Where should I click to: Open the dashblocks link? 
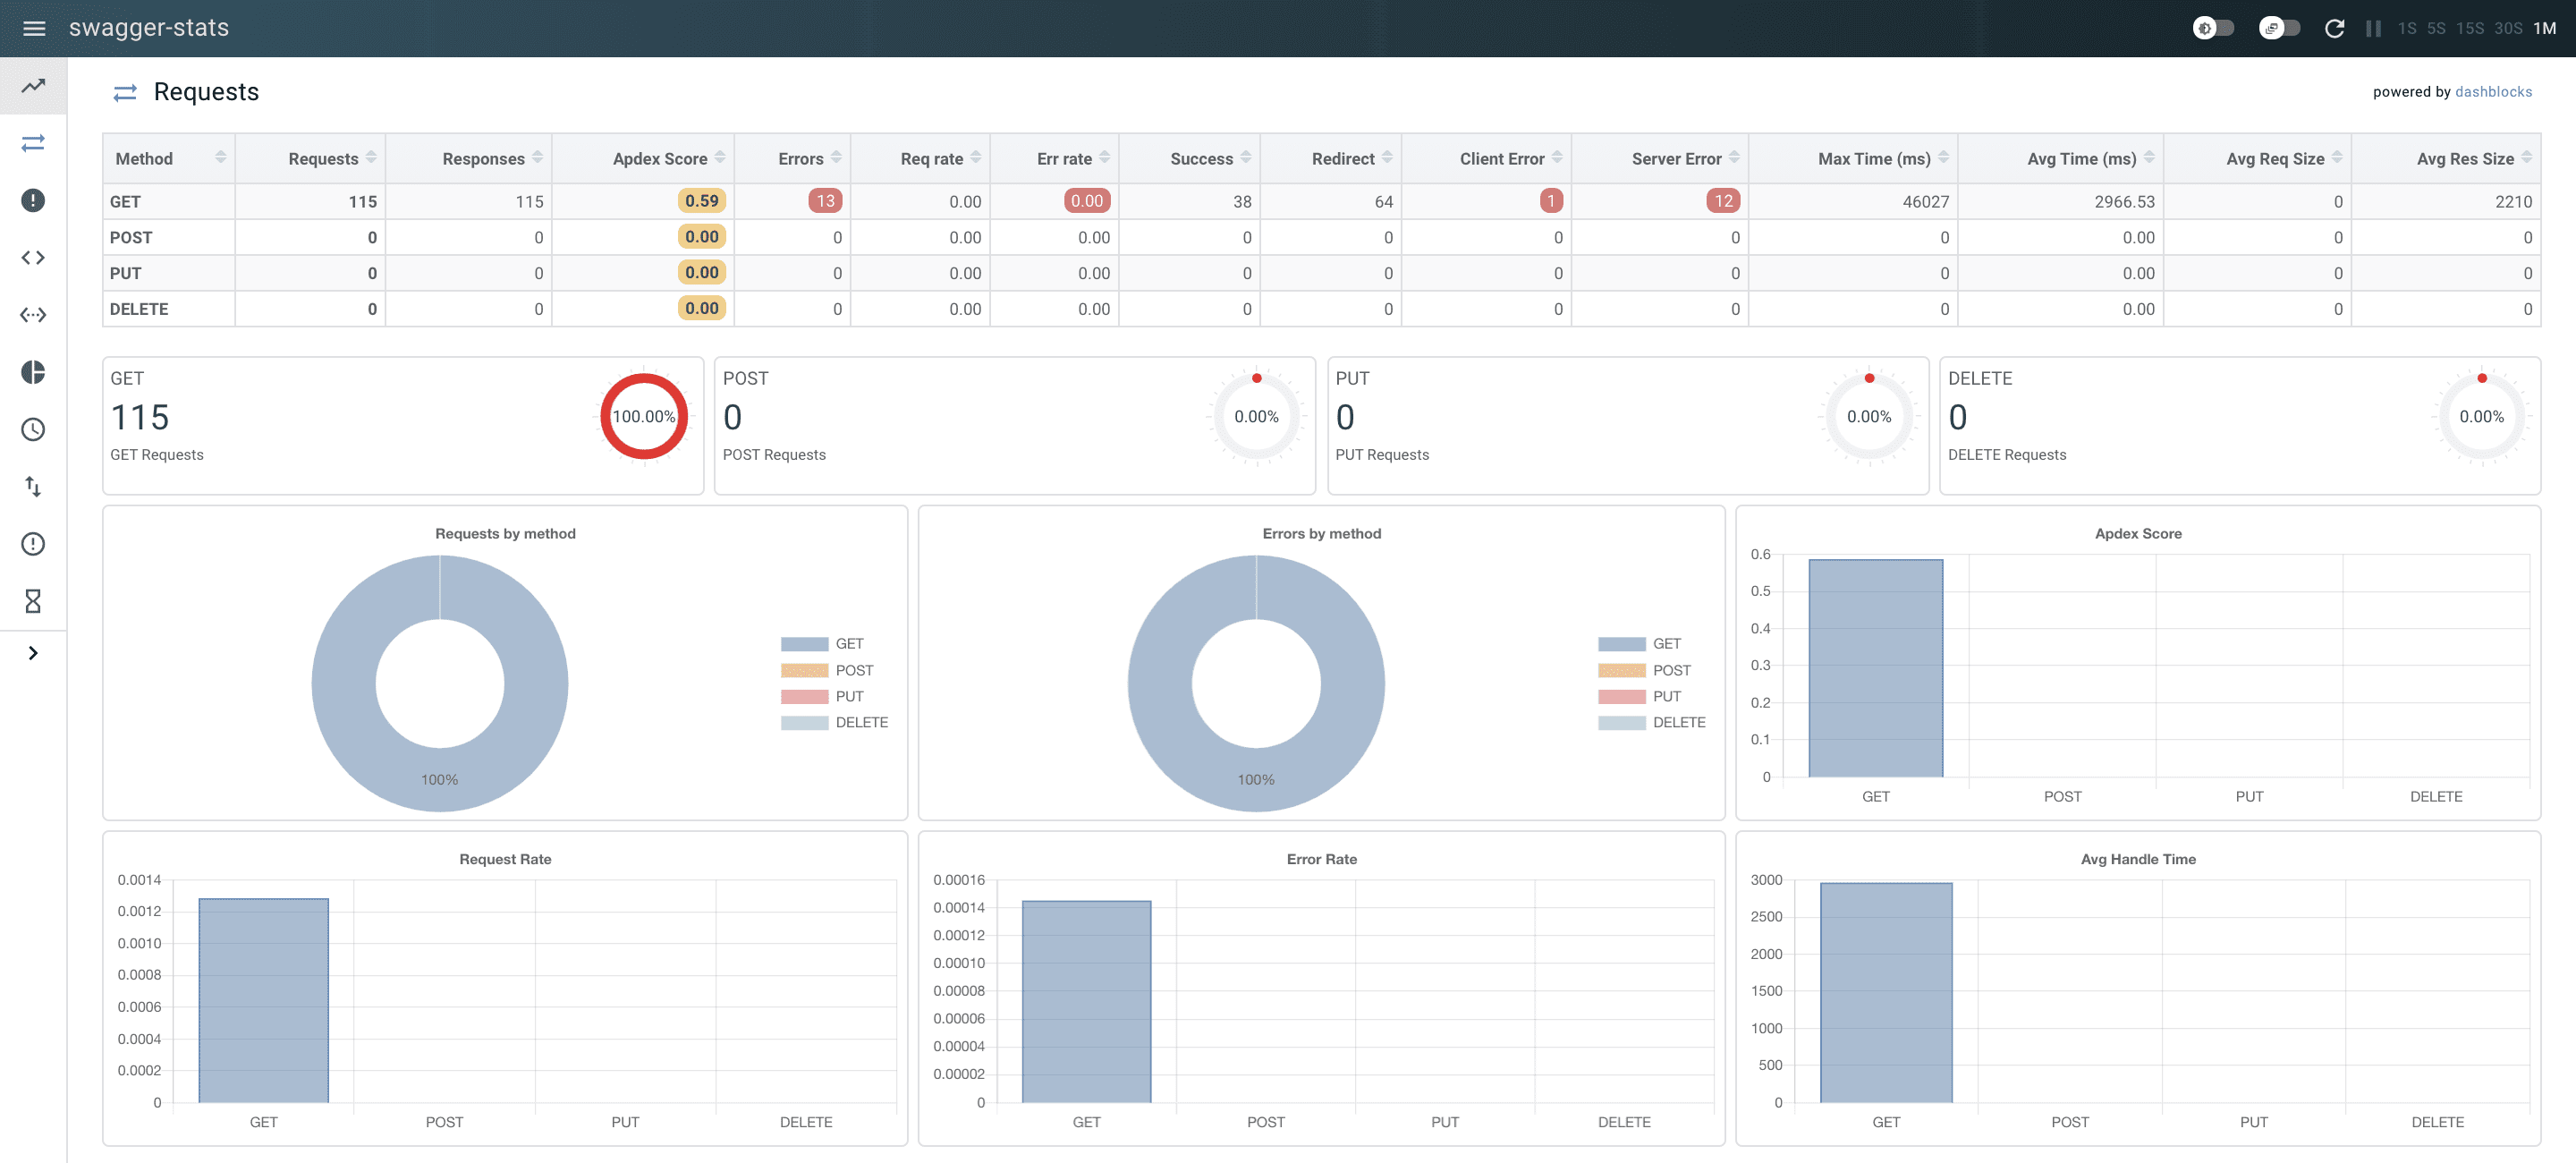coord(2493,92)
